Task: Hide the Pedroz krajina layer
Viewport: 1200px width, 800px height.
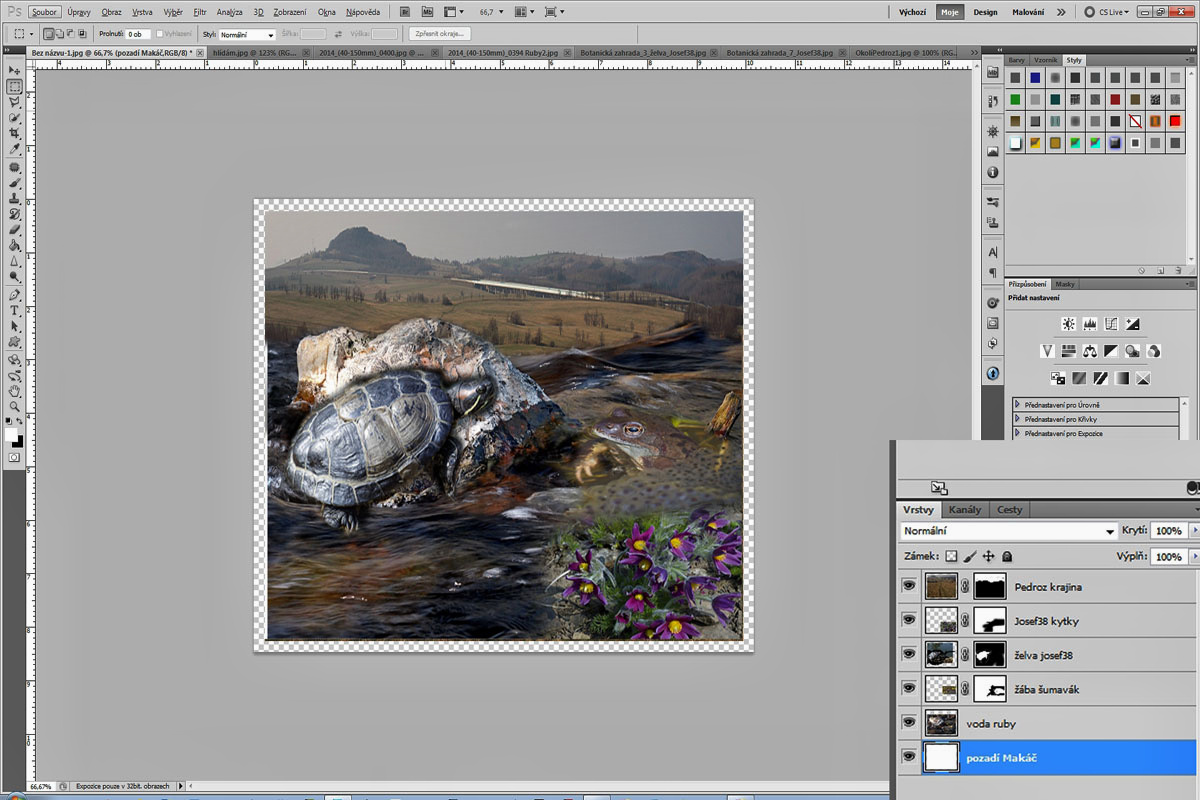Action: point(908,587)
